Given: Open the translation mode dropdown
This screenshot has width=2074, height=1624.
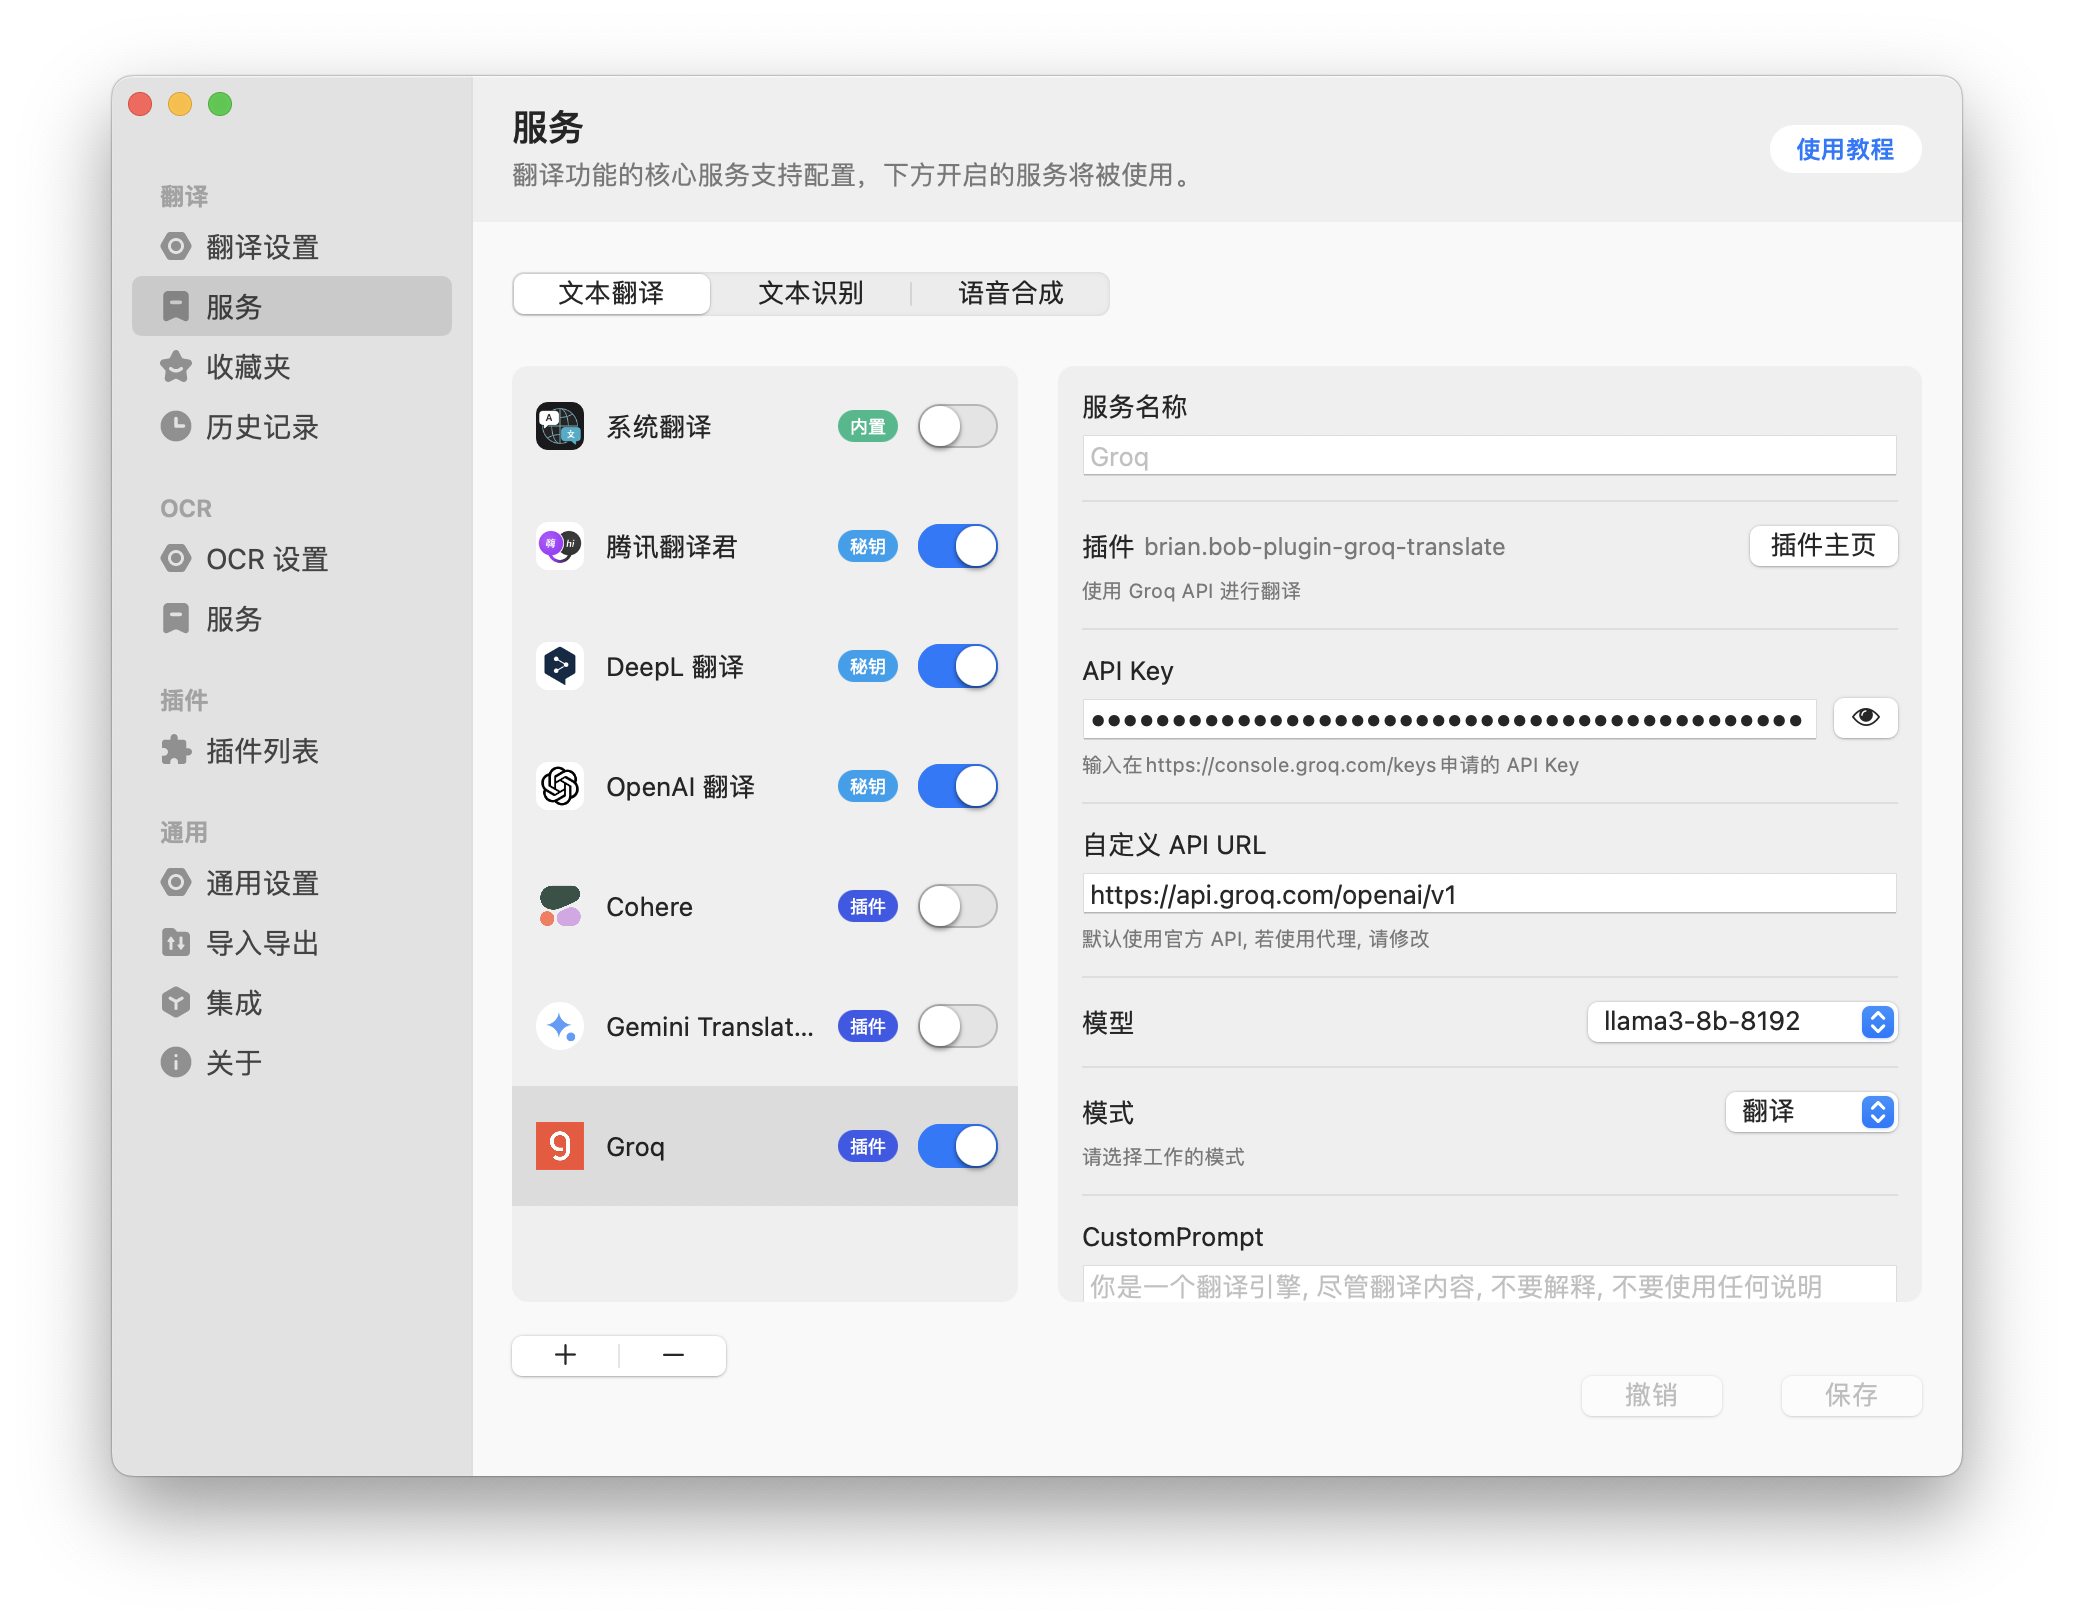Looking at the screenshot, I should [x=1811, y=1112].
